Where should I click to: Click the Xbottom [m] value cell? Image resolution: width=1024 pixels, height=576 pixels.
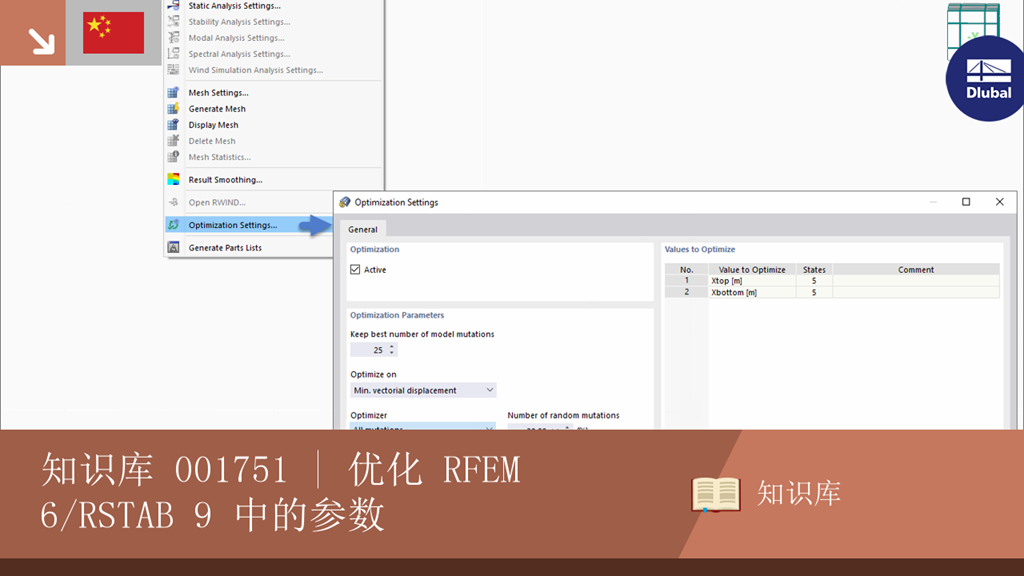pyautogui.click(x=752, y=293)
